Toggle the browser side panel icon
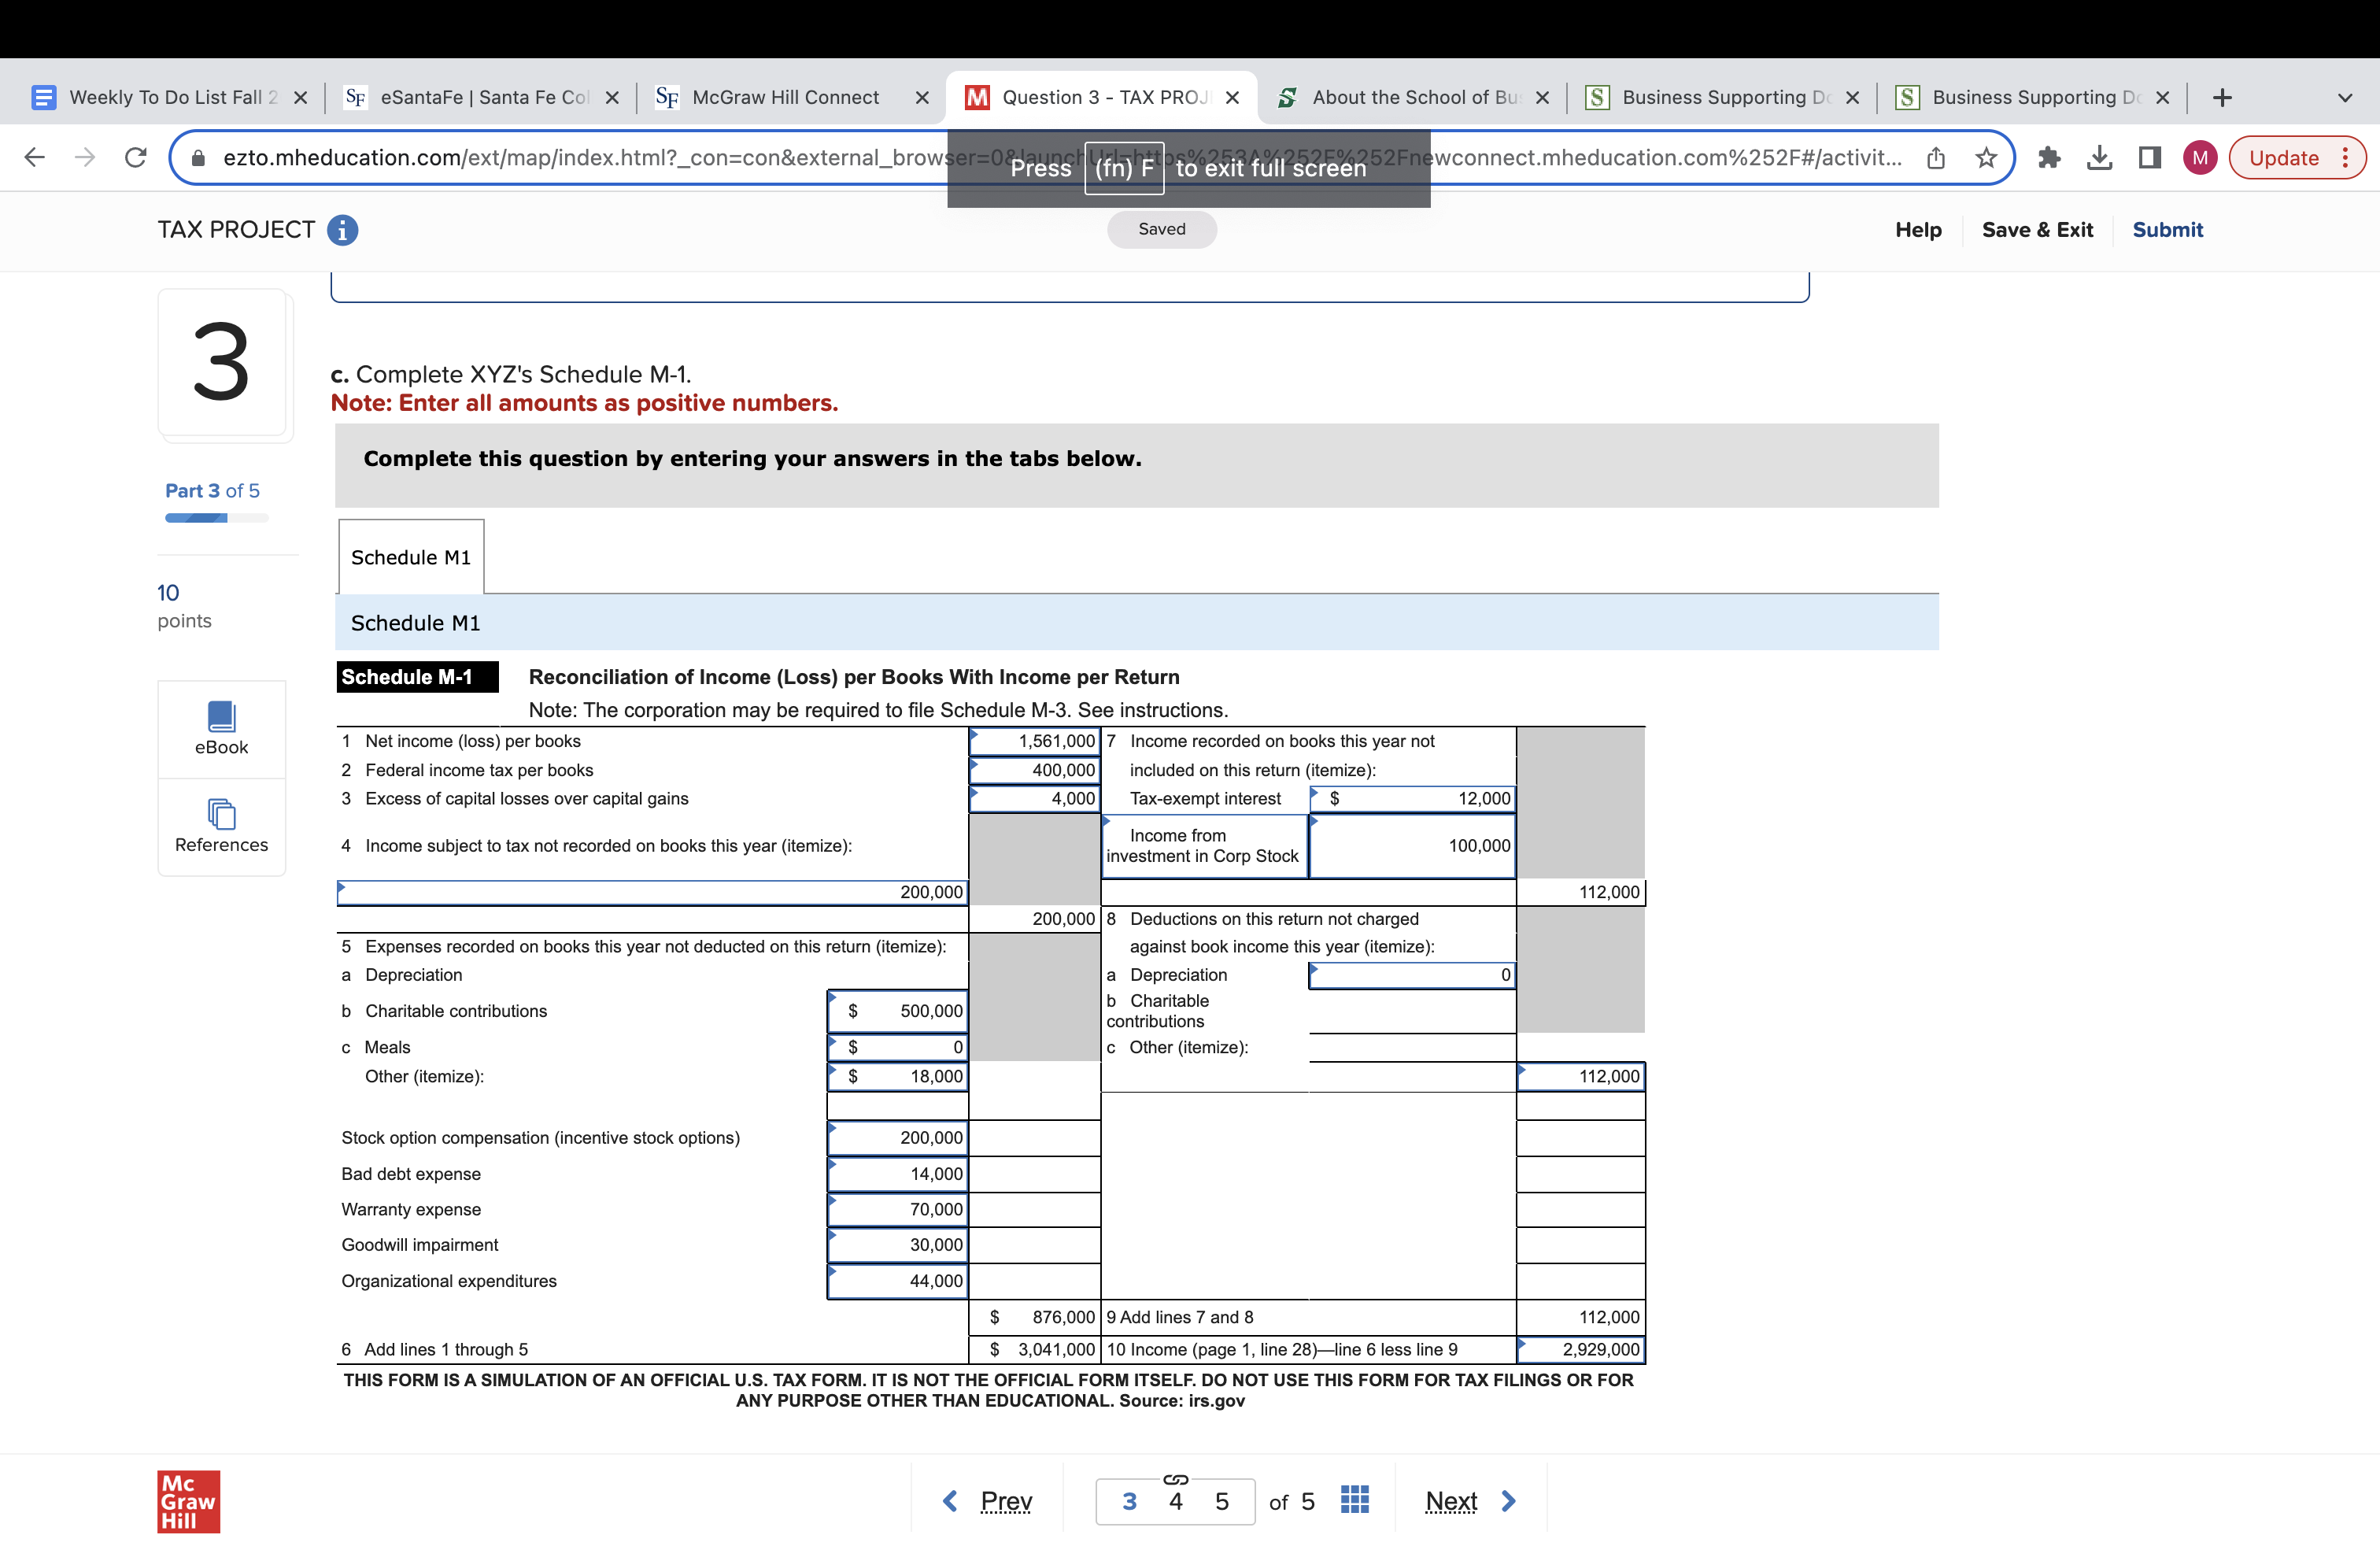The image size is (2380, 1546). coord(2149,158)
